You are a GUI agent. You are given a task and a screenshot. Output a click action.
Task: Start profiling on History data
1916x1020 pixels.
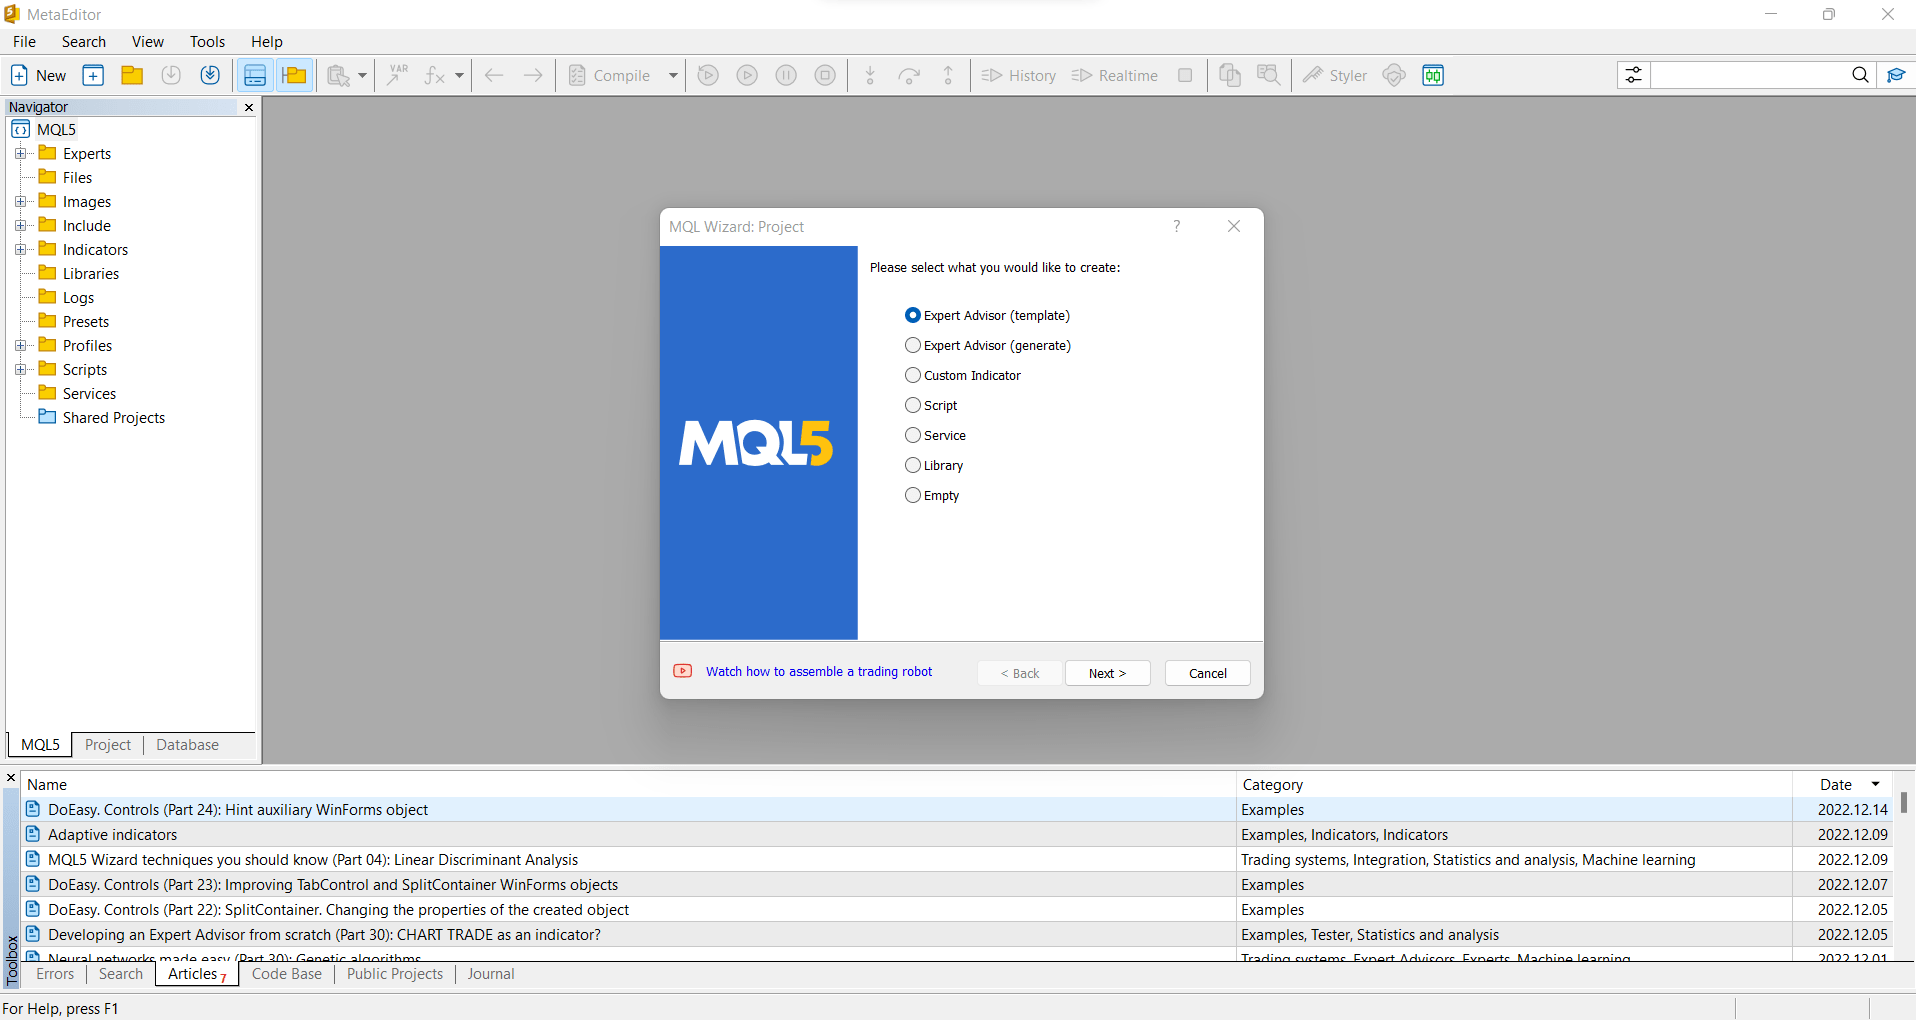coord(1018,75)
